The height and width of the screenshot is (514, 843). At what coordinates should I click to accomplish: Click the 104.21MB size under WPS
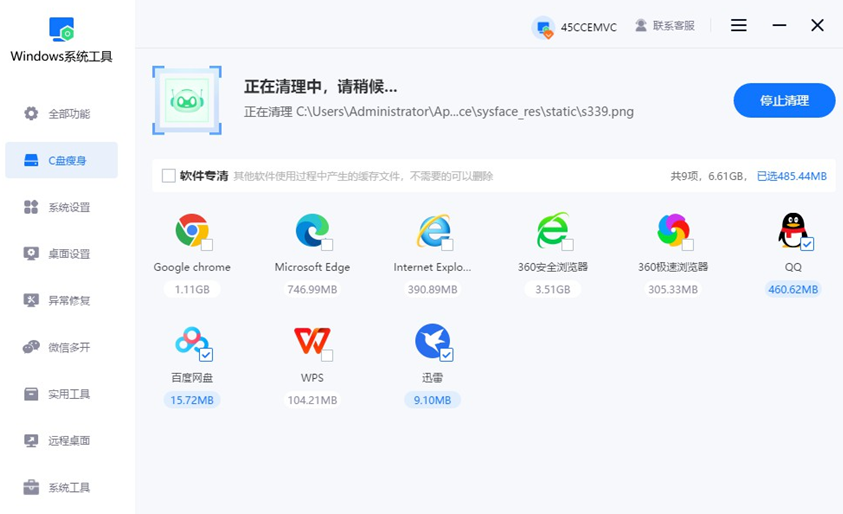click(x=312, y=400)
